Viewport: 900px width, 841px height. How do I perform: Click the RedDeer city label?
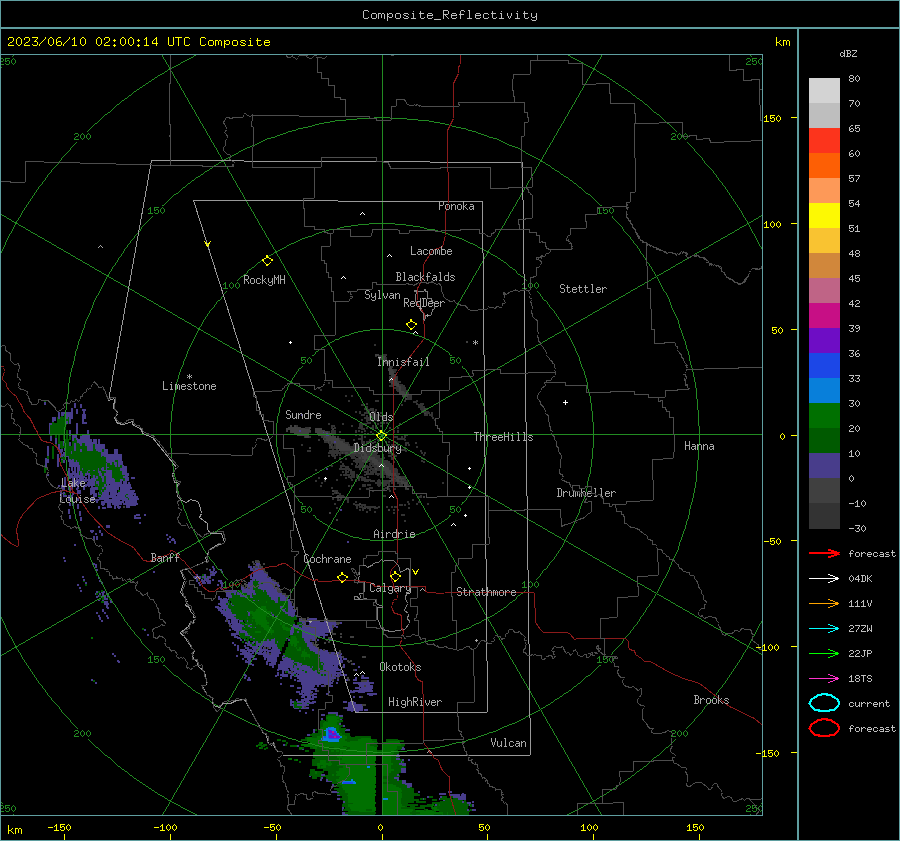424,303
